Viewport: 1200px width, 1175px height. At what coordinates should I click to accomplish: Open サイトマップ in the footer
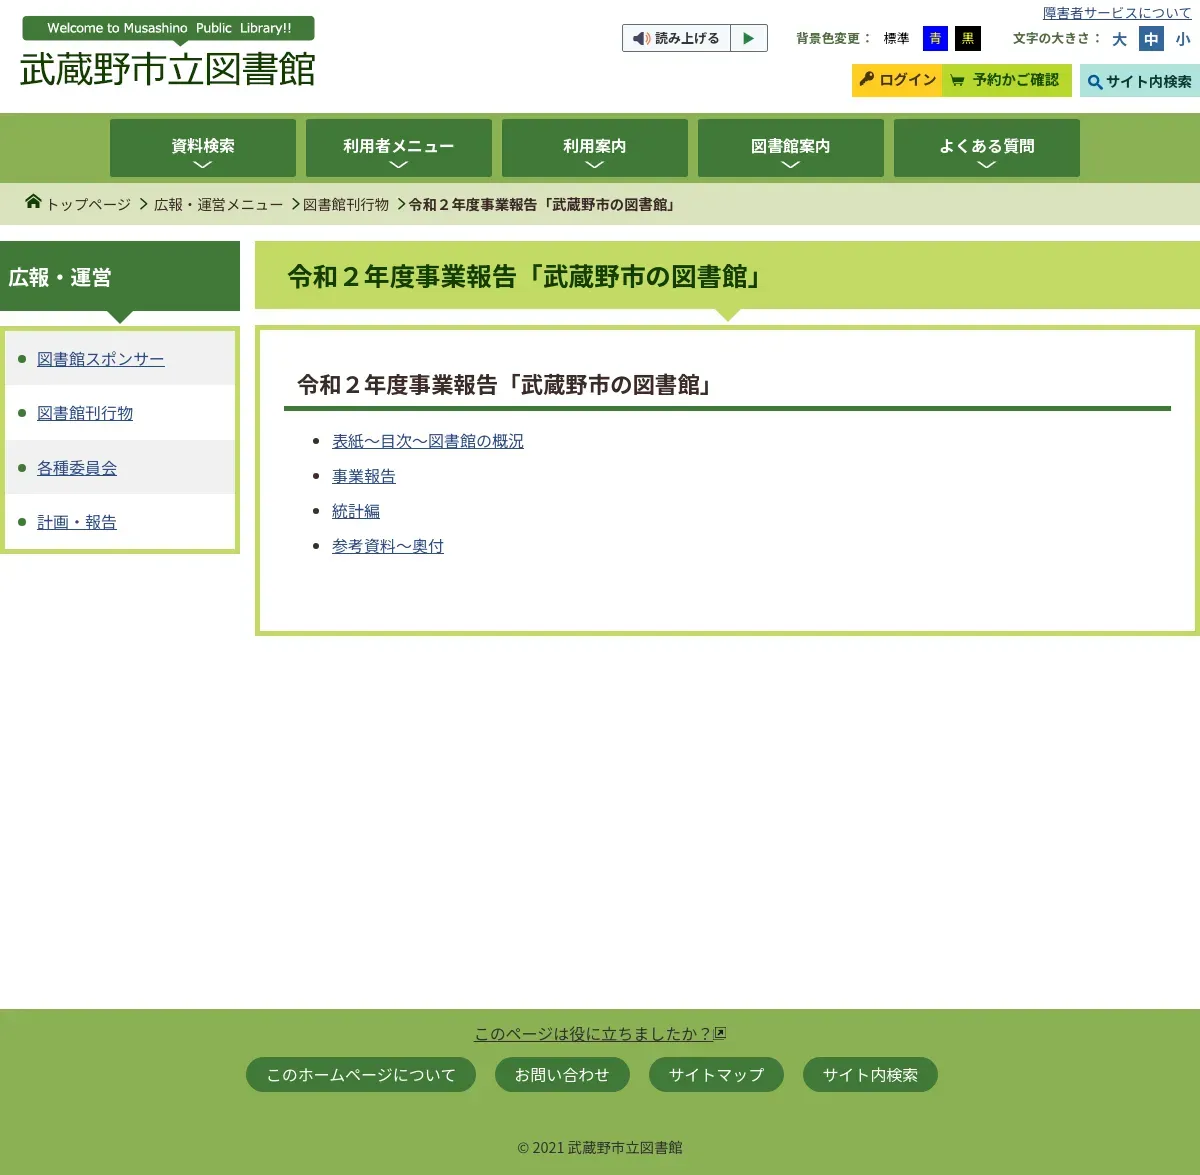[716, 1075]
